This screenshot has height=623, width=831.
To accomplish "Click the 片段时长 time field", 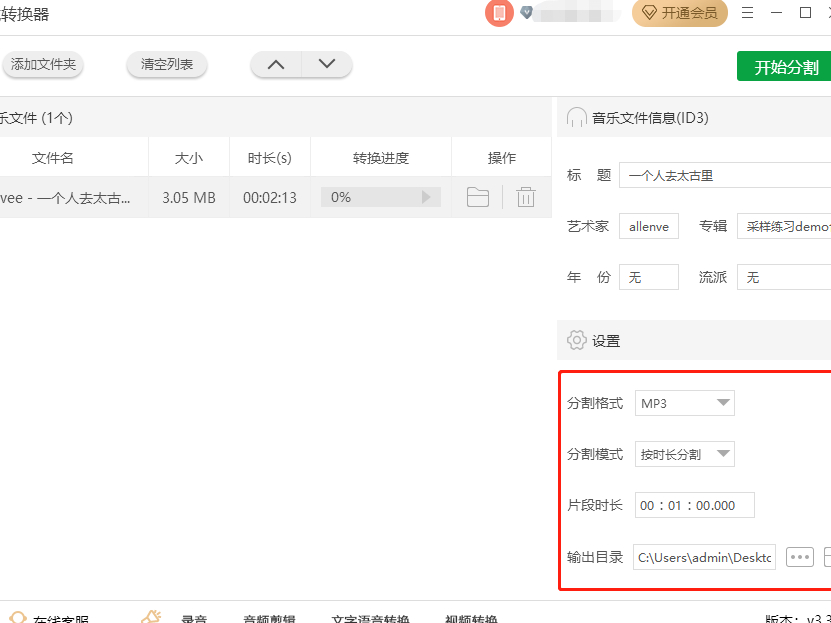I will coord(694,505).
